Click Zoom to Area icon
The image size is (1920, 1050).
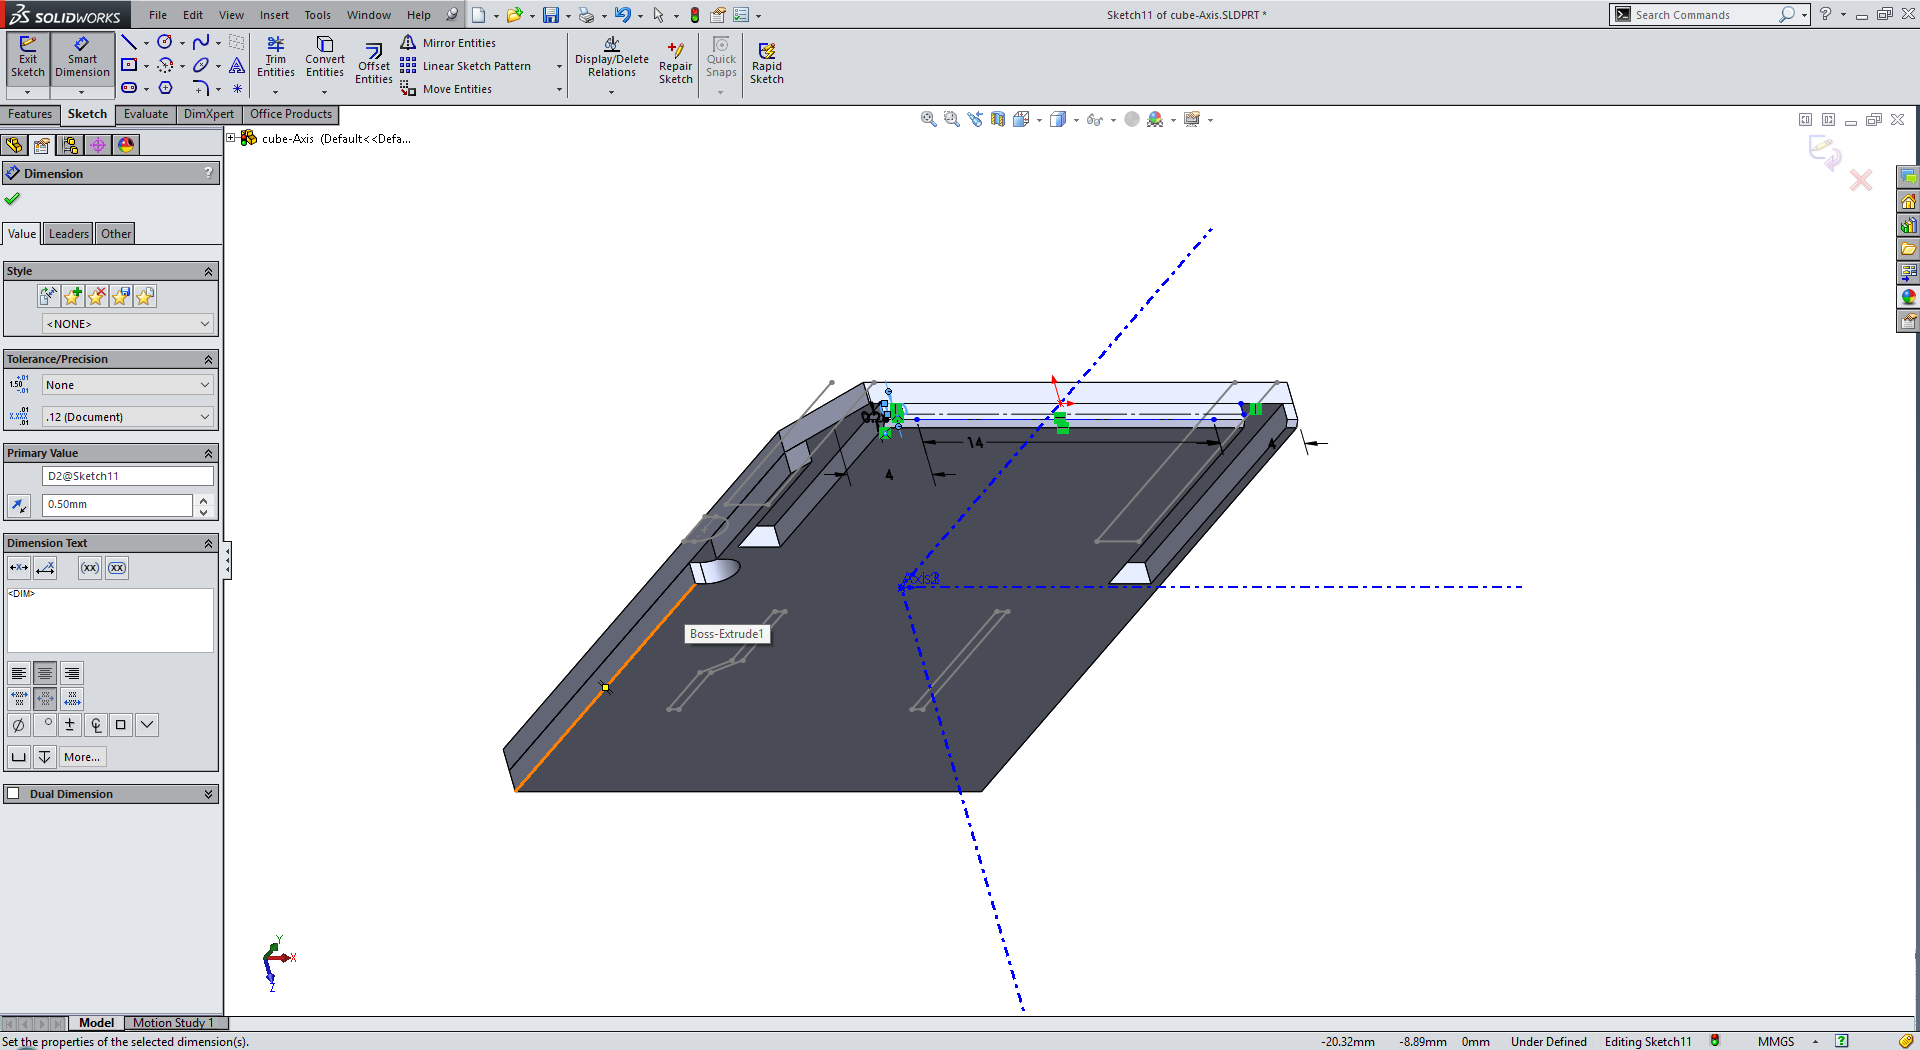pos(951,119)
